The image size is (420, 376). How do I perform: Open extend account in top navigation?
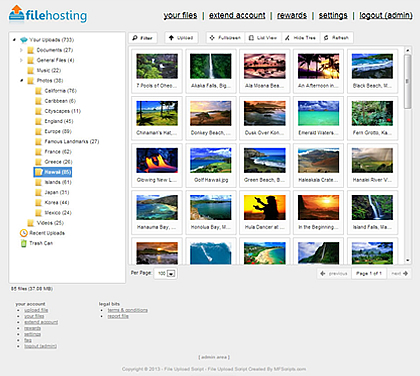(237, 15)
